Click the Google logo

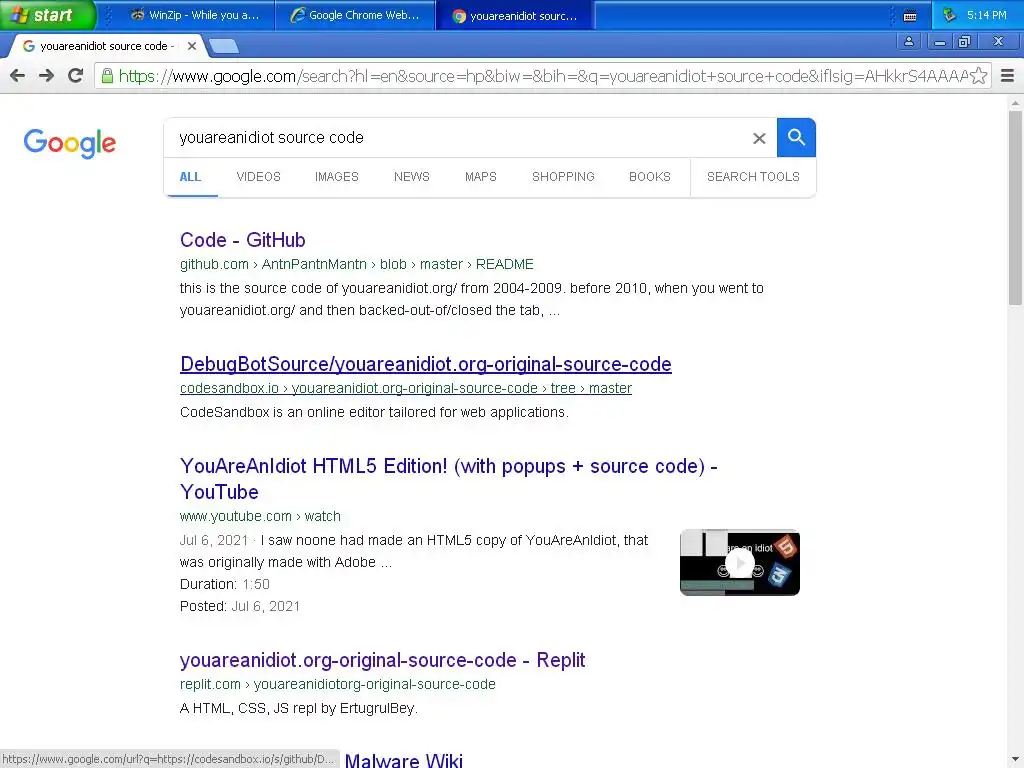click(x=70, y=143)
